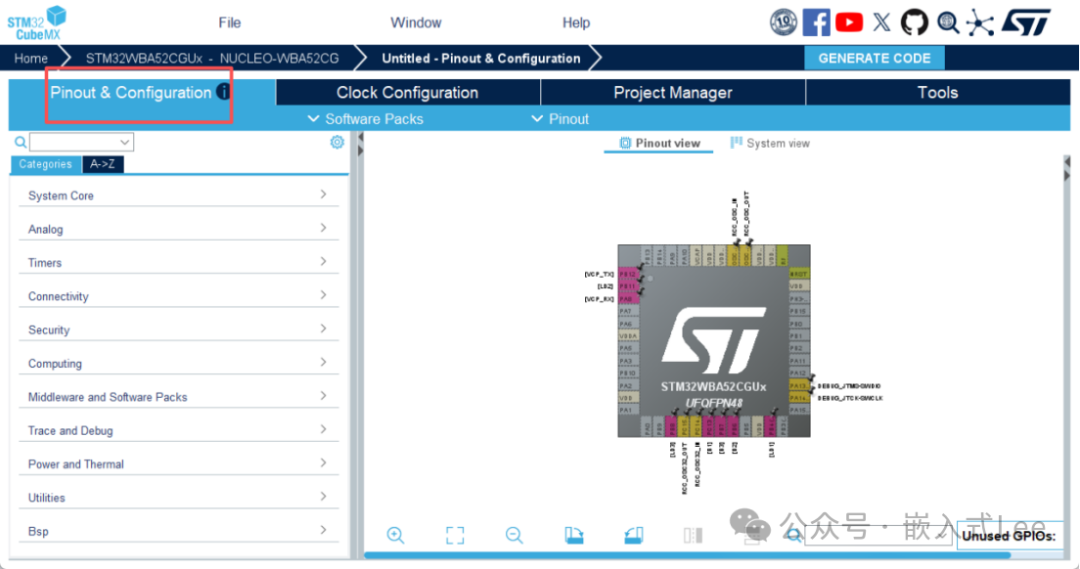This screenshot has width=1080, height=569.
Task: Expand the System Core category
Action: (178, 196)
